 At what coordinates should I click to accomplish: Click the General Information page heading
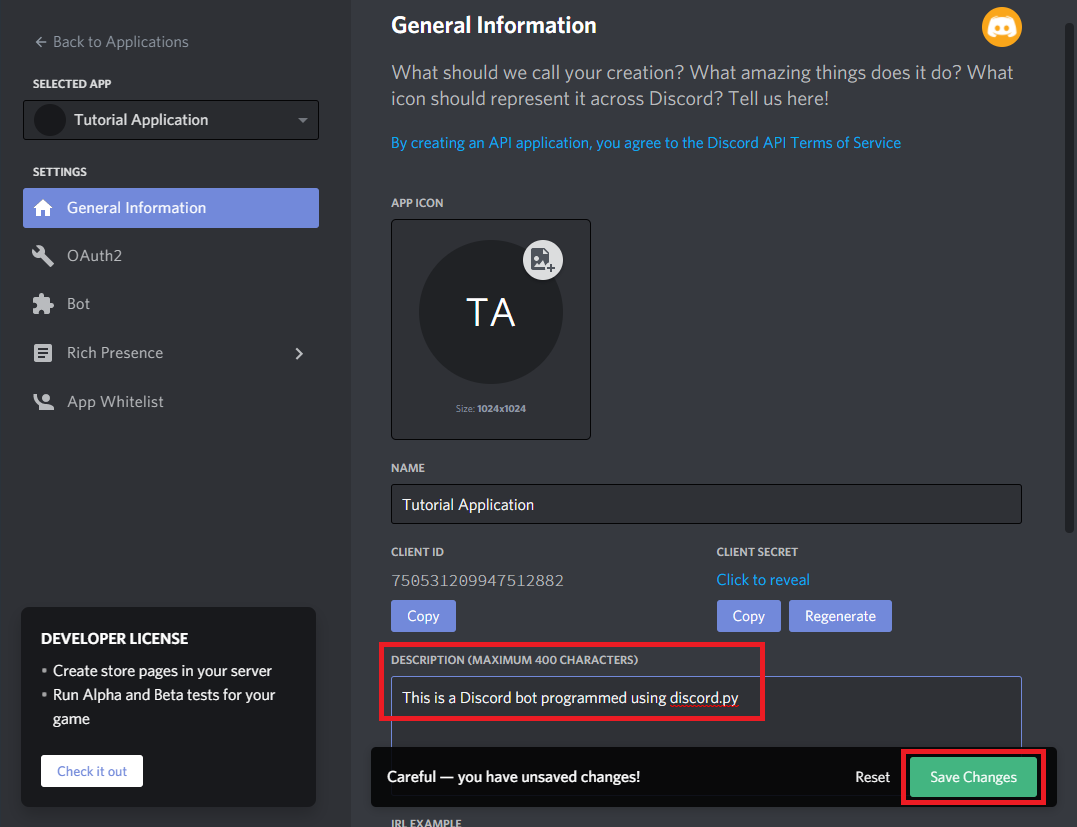(x=494, y=25)
